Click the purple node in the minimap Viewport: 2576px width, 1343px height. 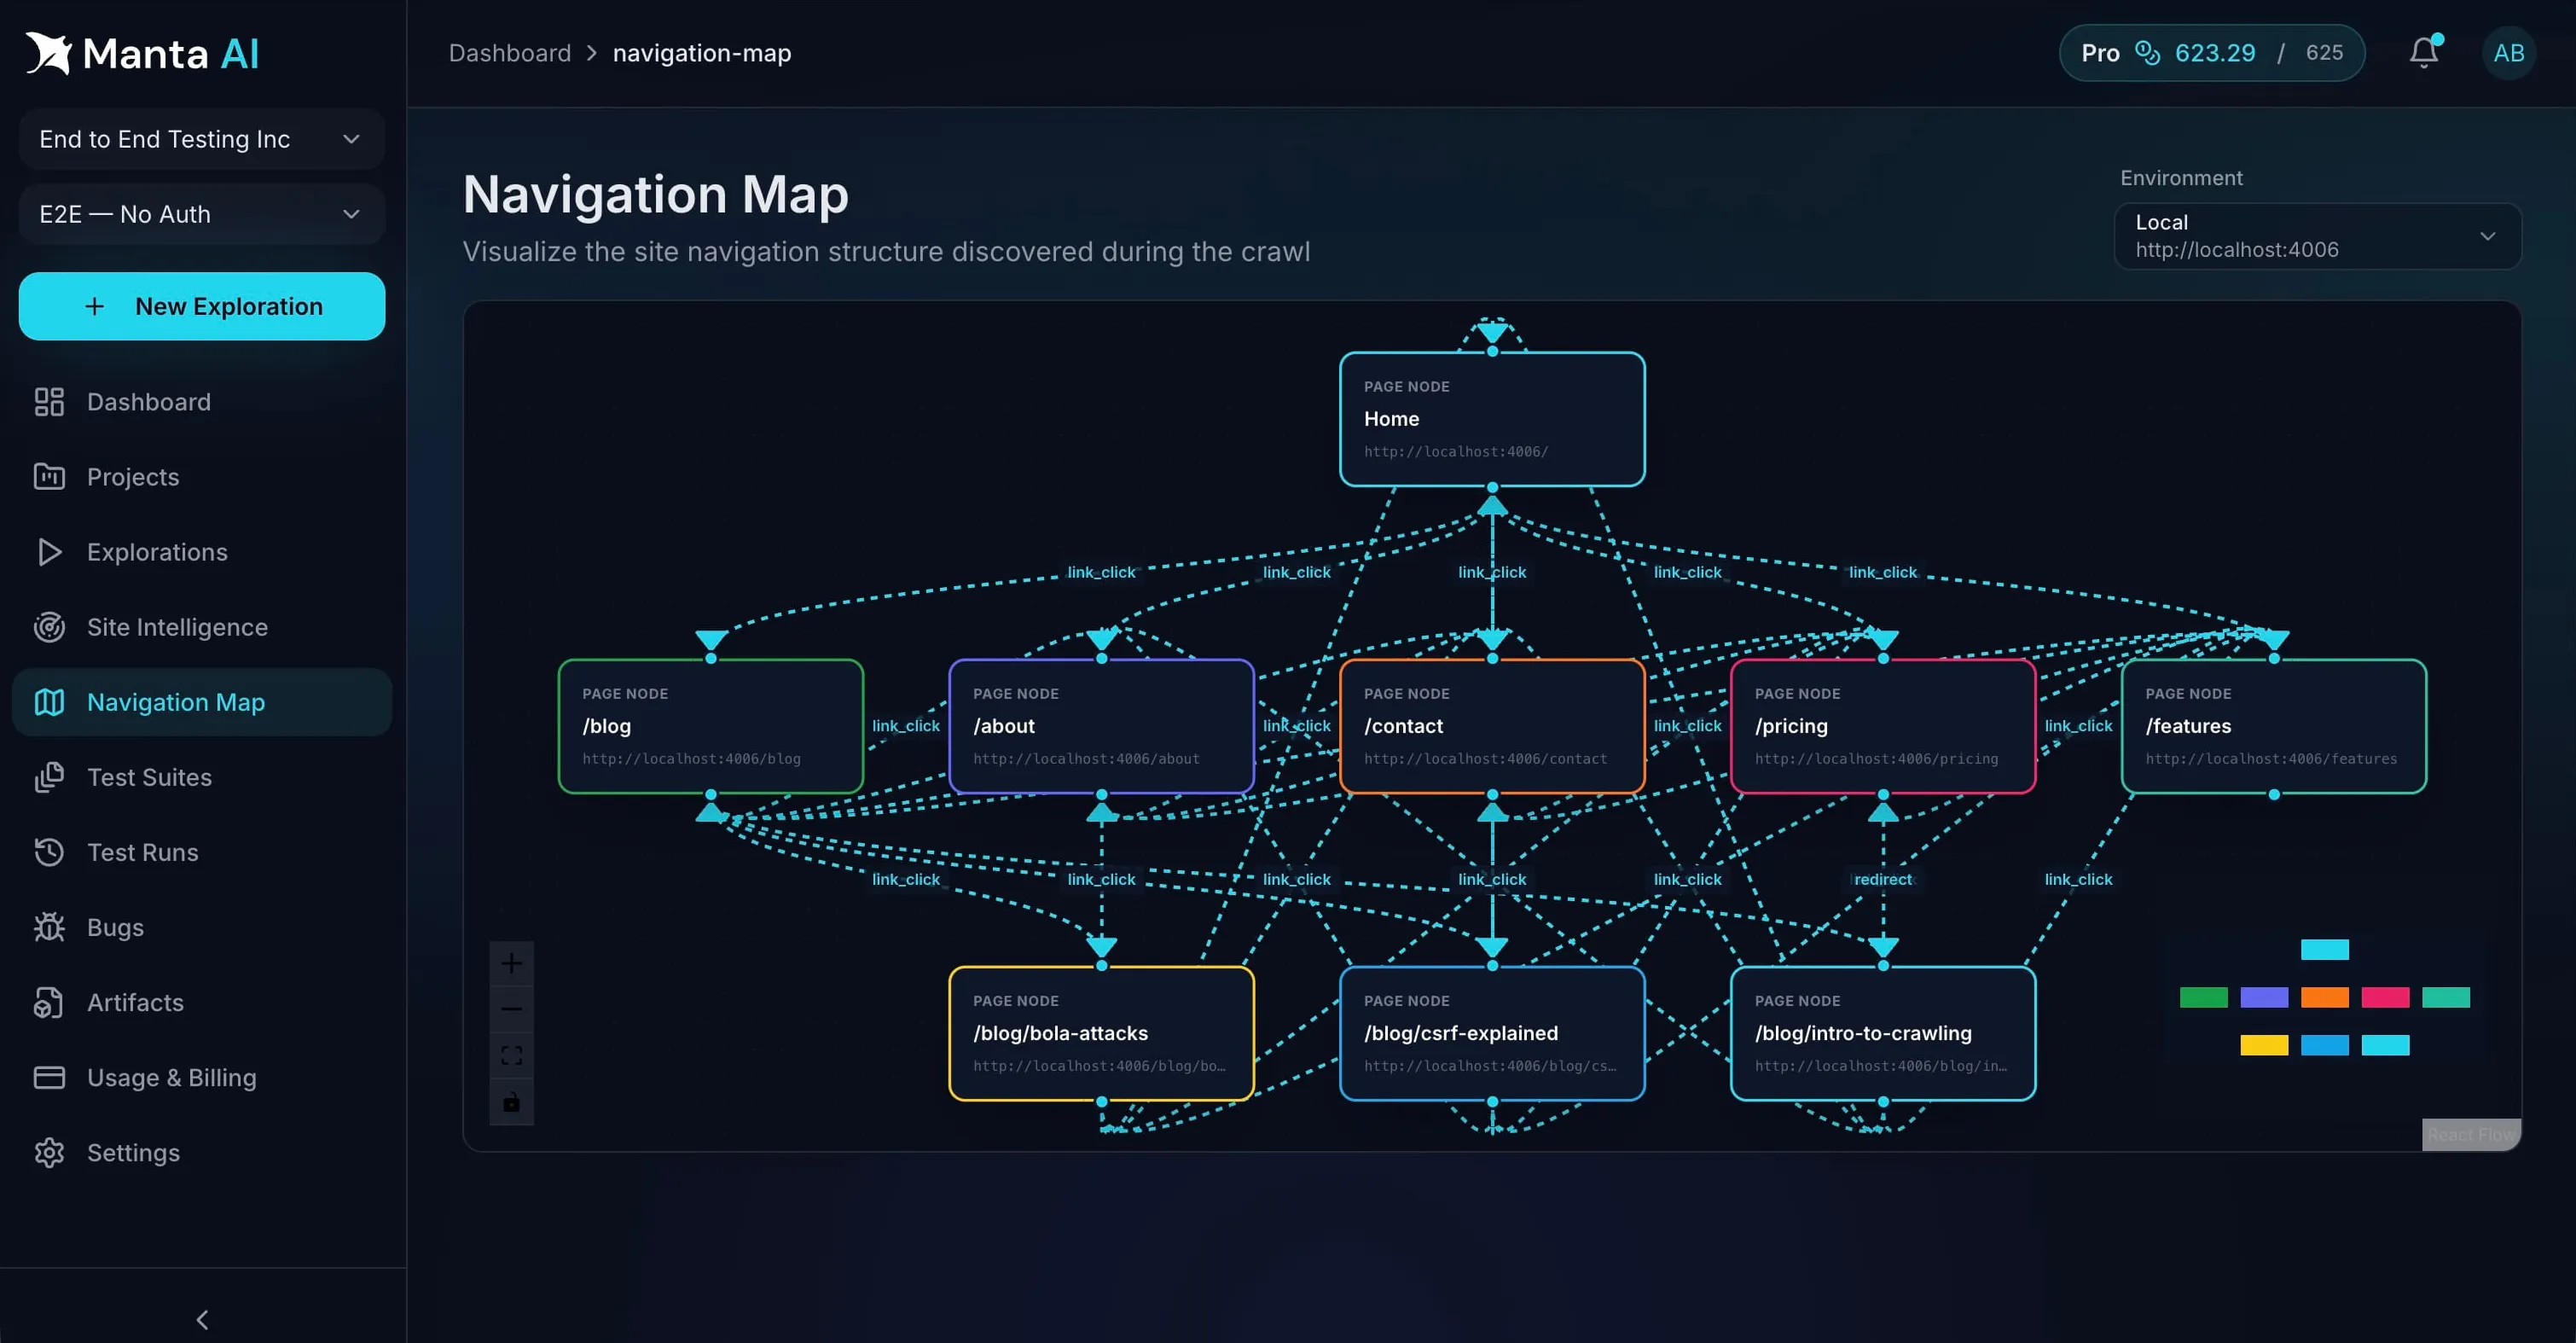click(x=2264, y=997)
